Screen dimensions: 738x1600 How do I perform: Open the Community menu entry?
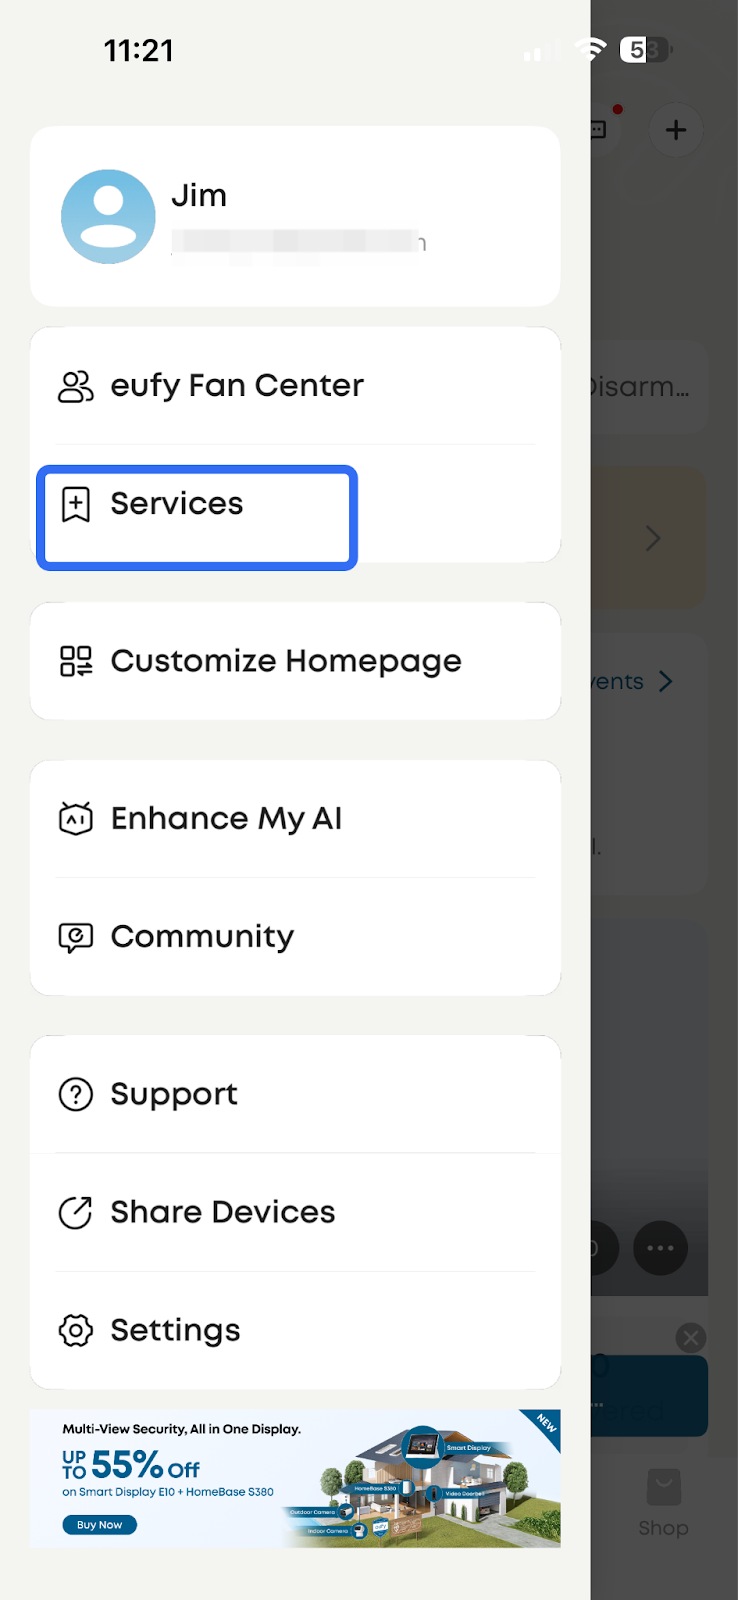tap(202, 937)
